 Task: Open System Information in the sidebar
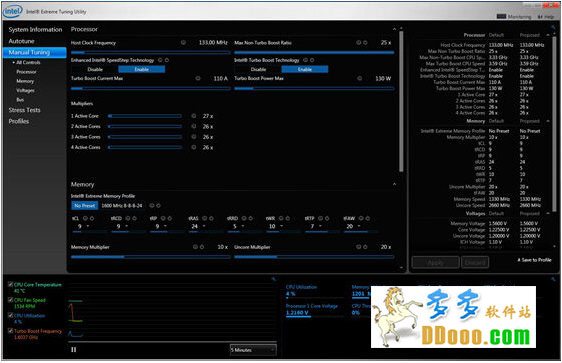35,29
